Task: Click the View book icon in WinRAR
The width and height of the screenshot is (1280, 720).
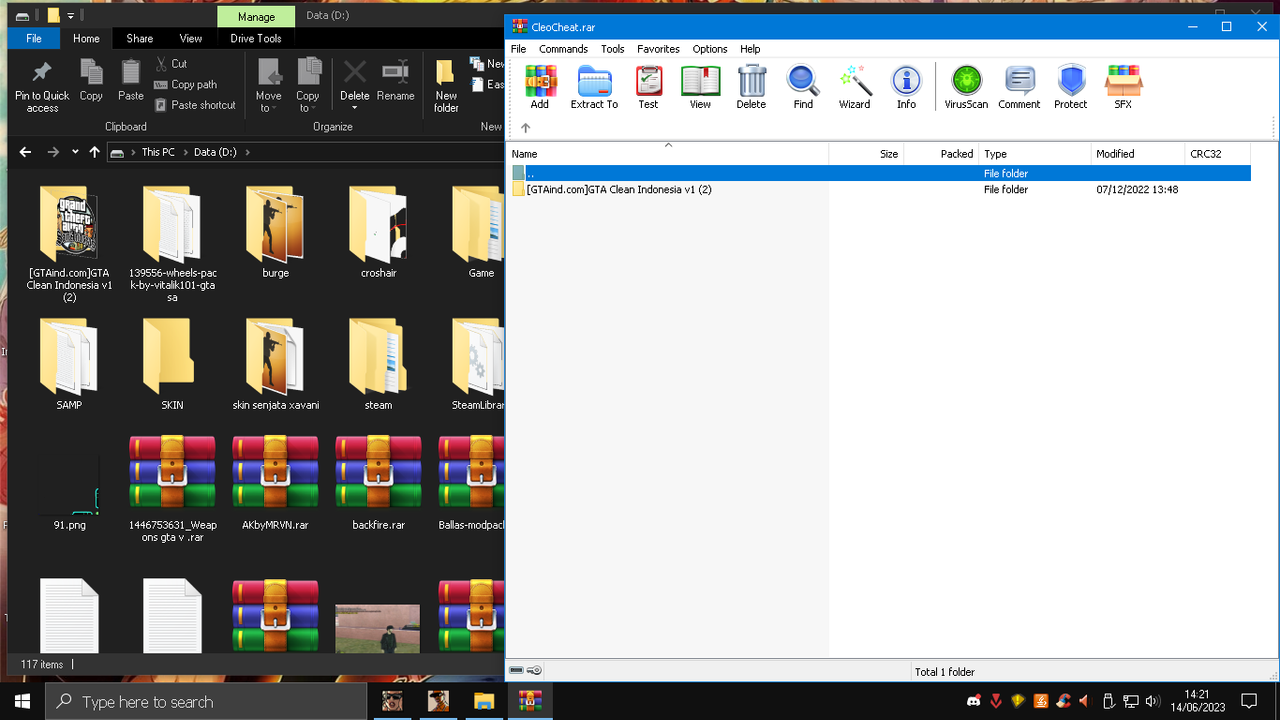Action: (700, 87)
